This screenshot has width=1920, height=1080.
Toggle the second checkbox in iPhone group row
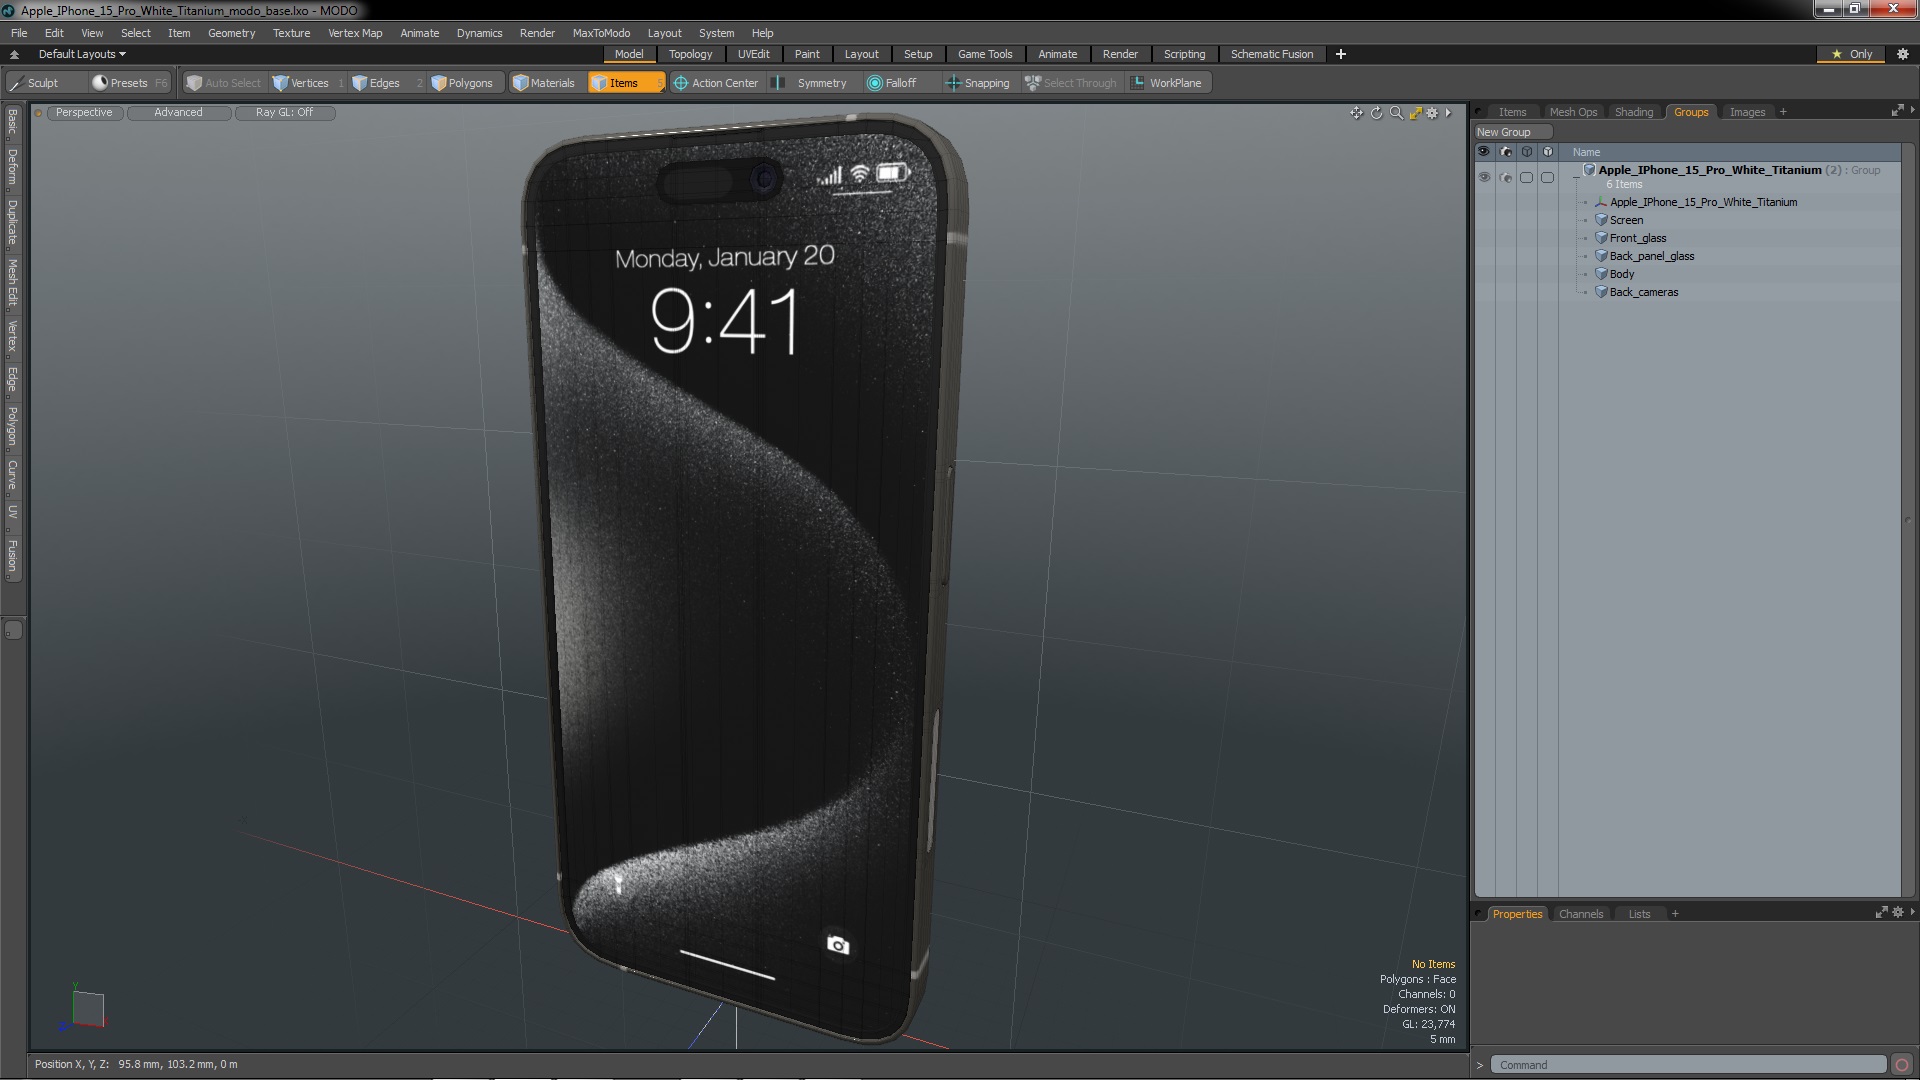click(x=1547, y=177)
